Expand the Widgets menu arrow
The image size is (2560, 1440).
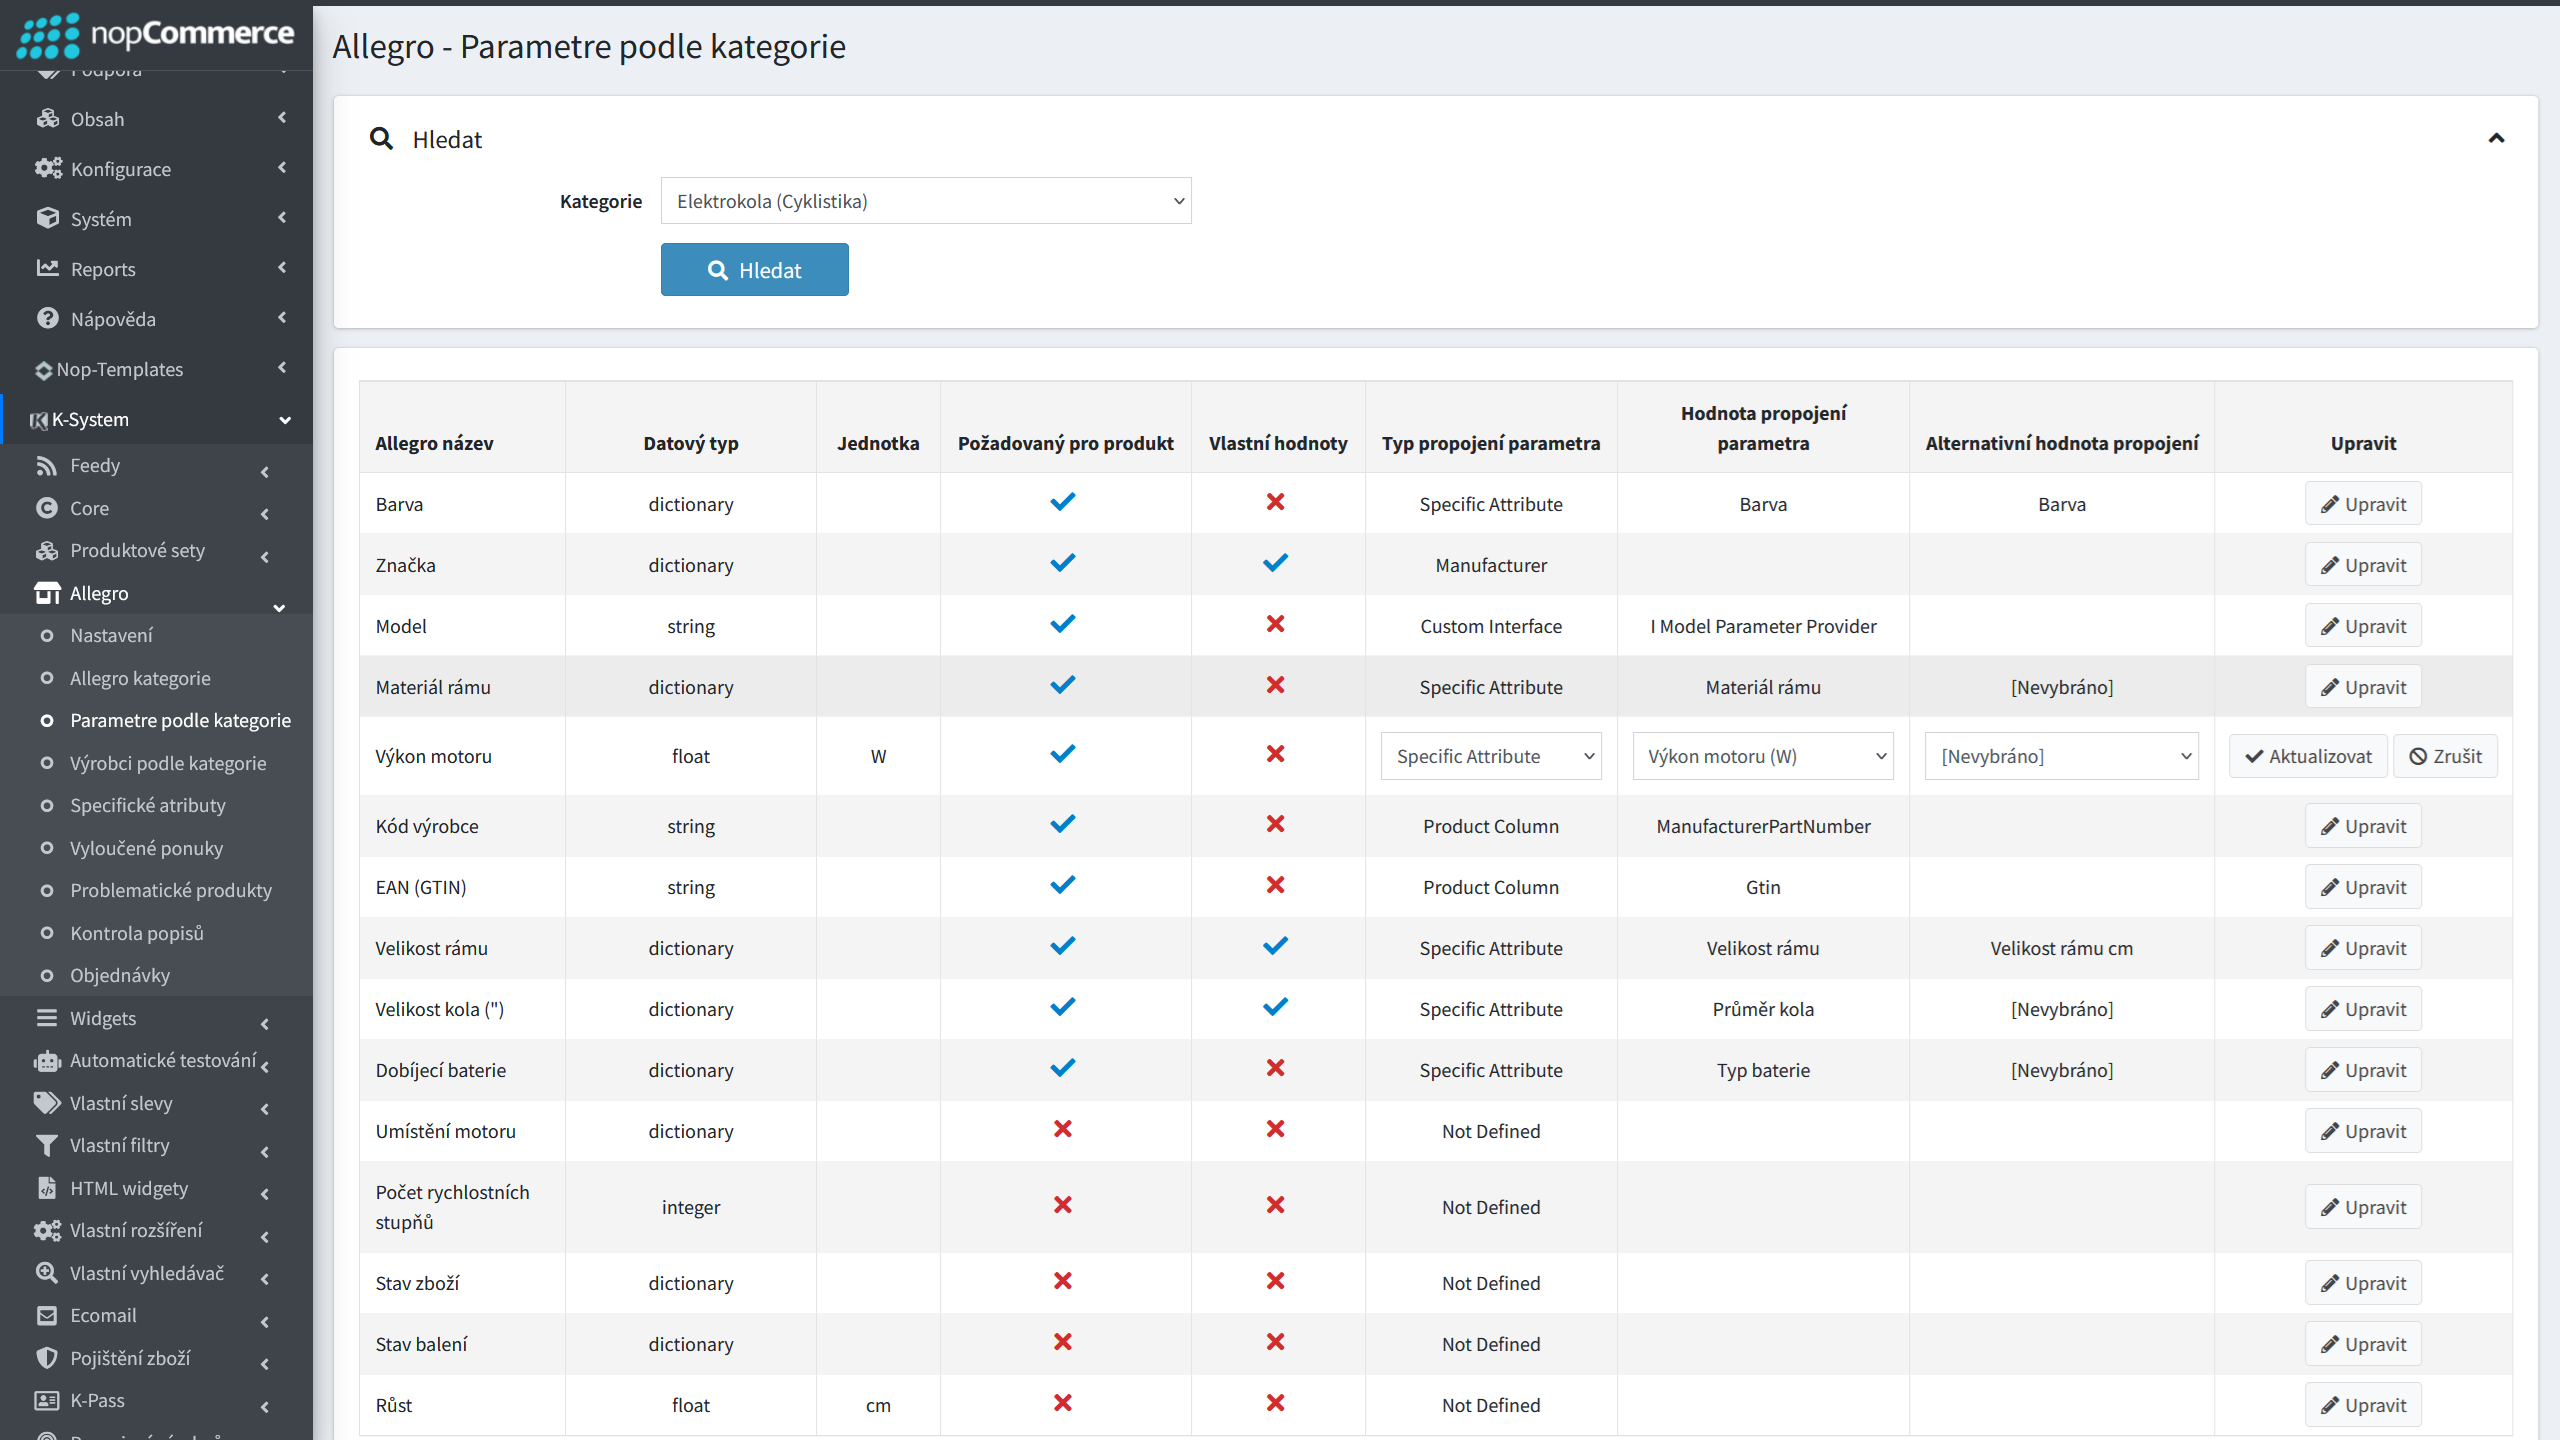pos(265,1024)
